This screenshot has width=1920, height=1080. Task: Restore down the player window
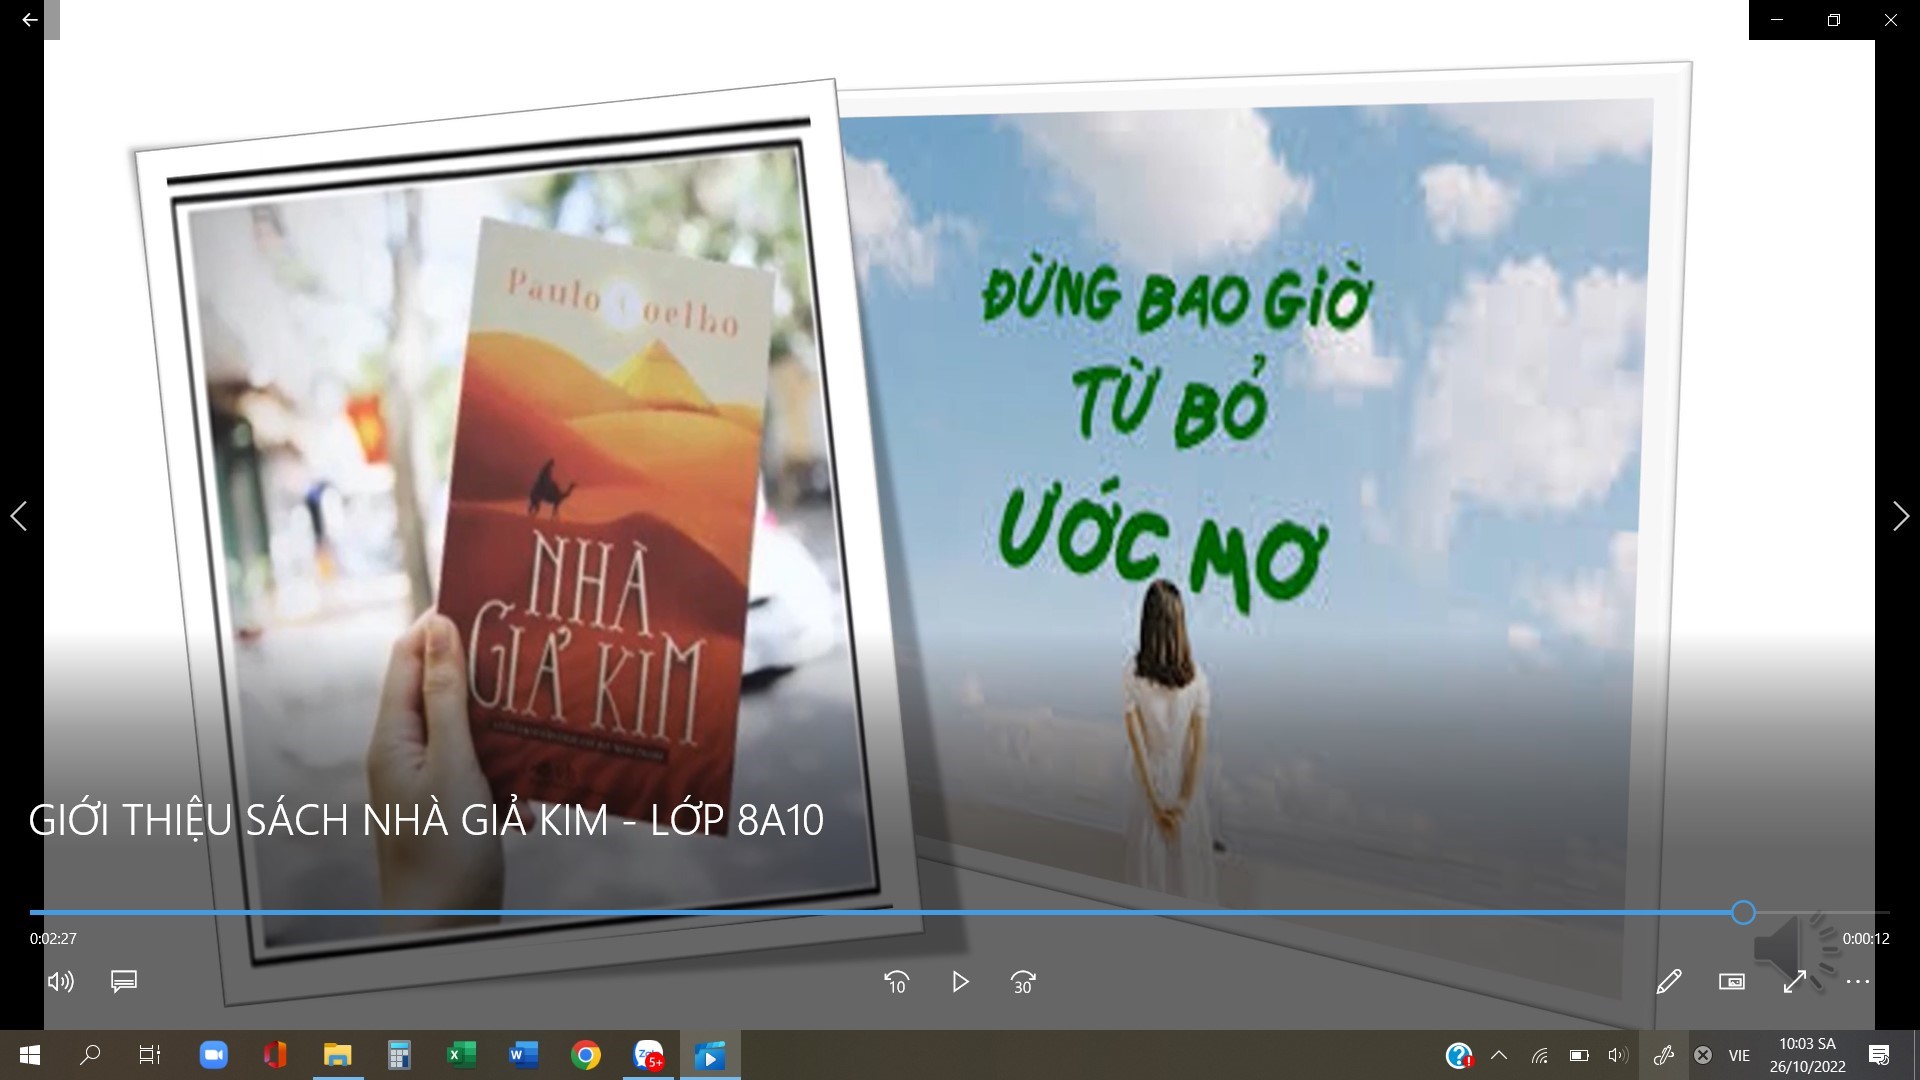(1834, 20)
